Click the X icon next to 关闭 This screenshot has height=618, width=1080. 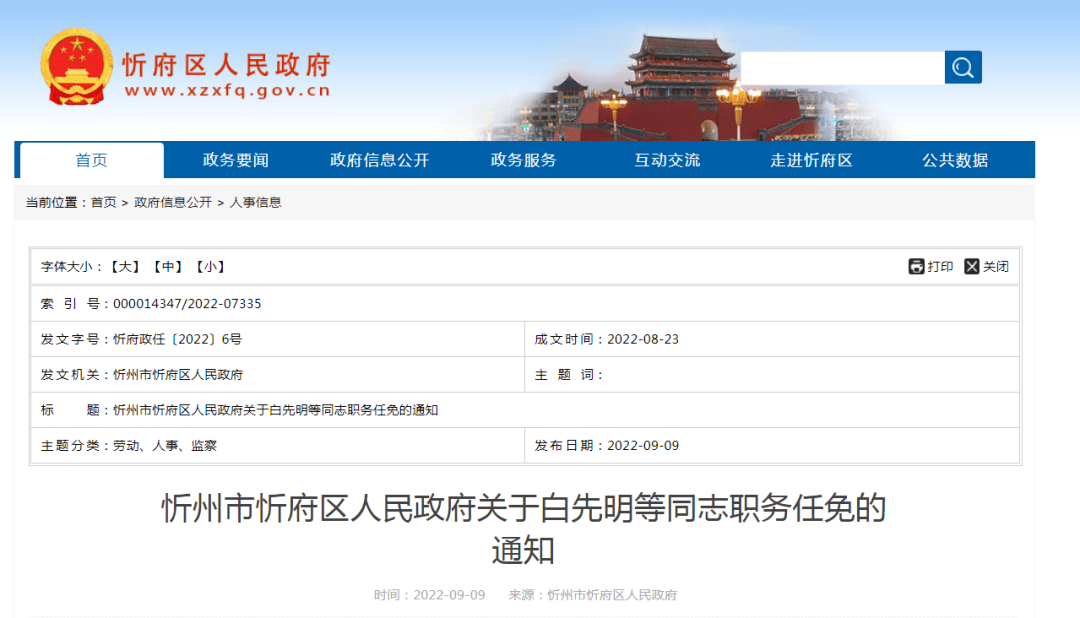click(972, 267)
